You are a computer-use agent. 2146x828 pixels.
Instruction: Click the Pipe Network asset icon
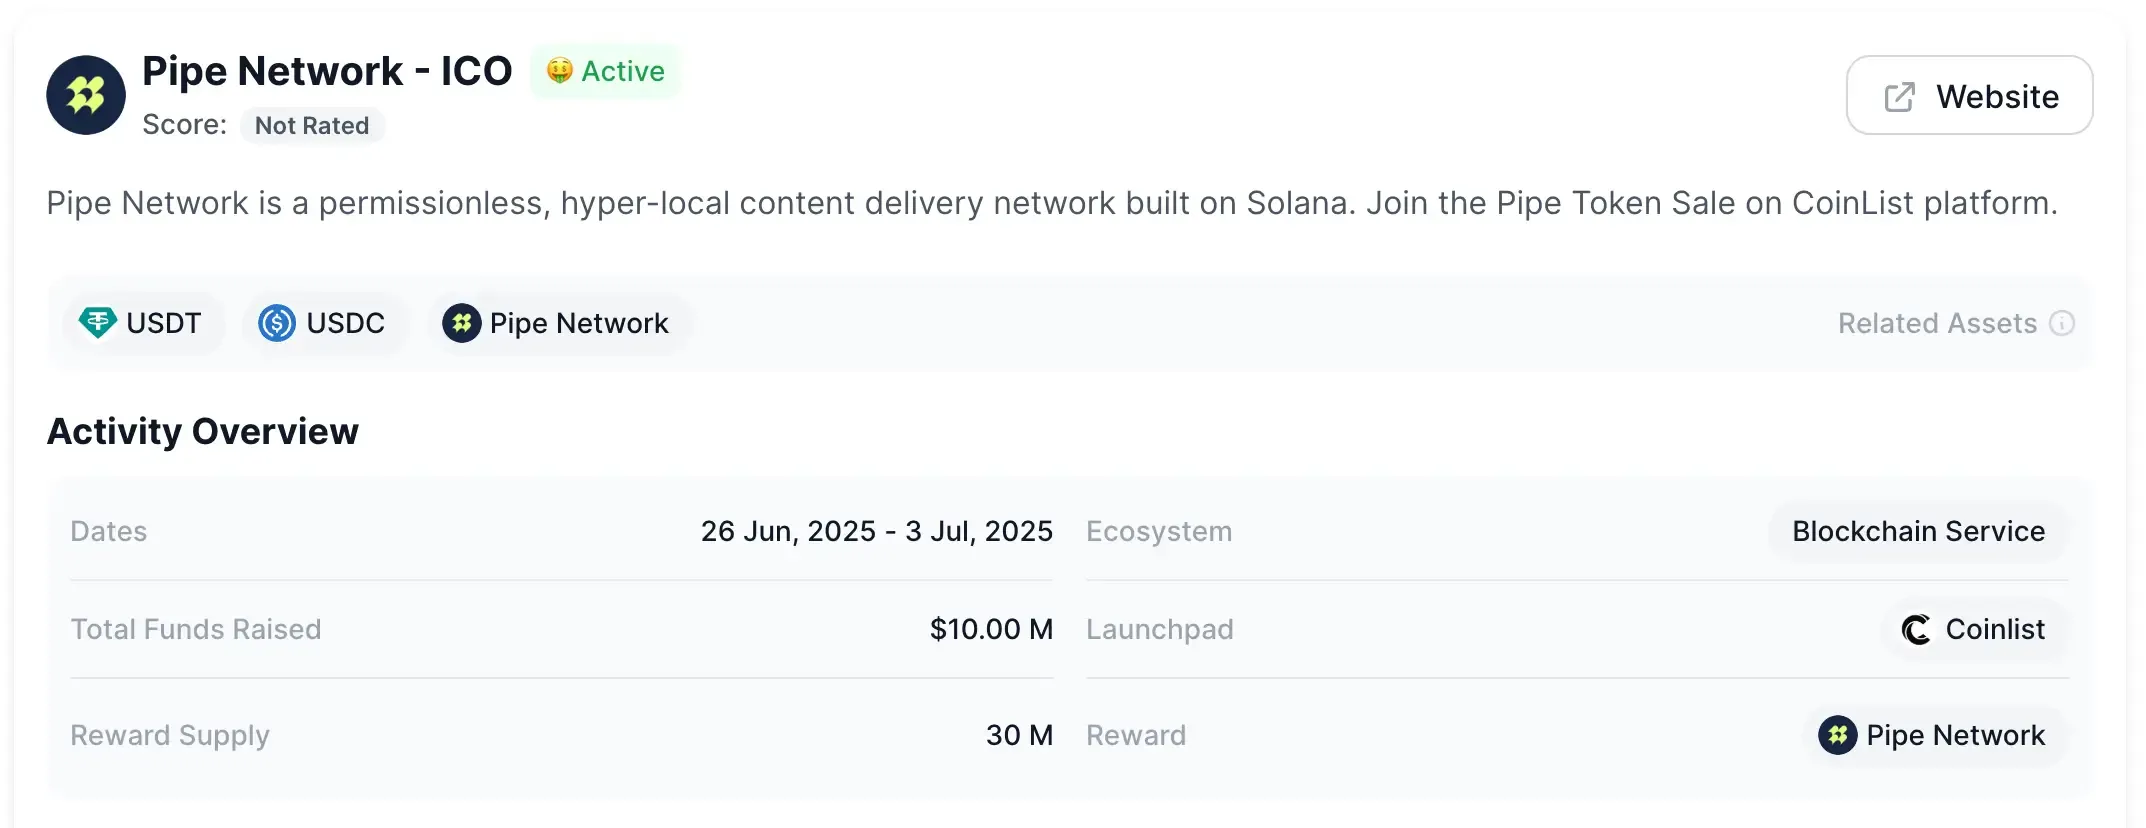[x=461, y=323]
